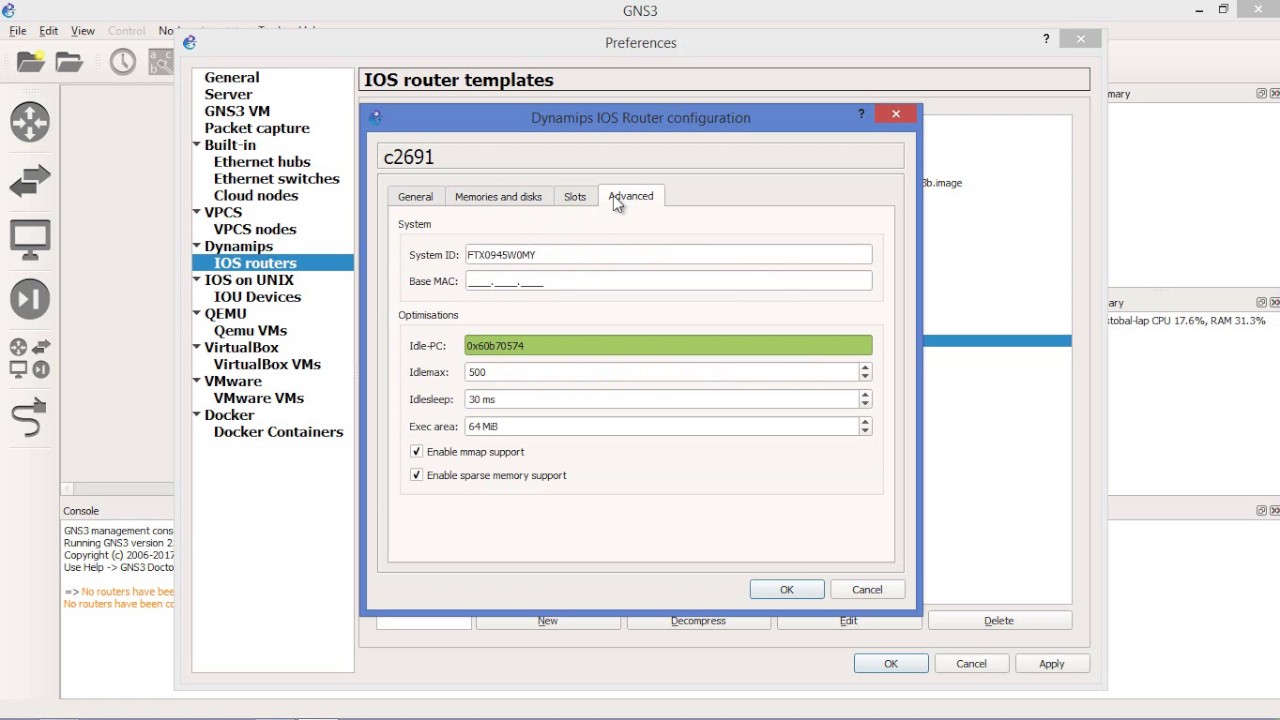This screenshot has width=1280, height=720.
Task: Select Ethernet switches in preferences tree
Action: (x=277, y=179)
